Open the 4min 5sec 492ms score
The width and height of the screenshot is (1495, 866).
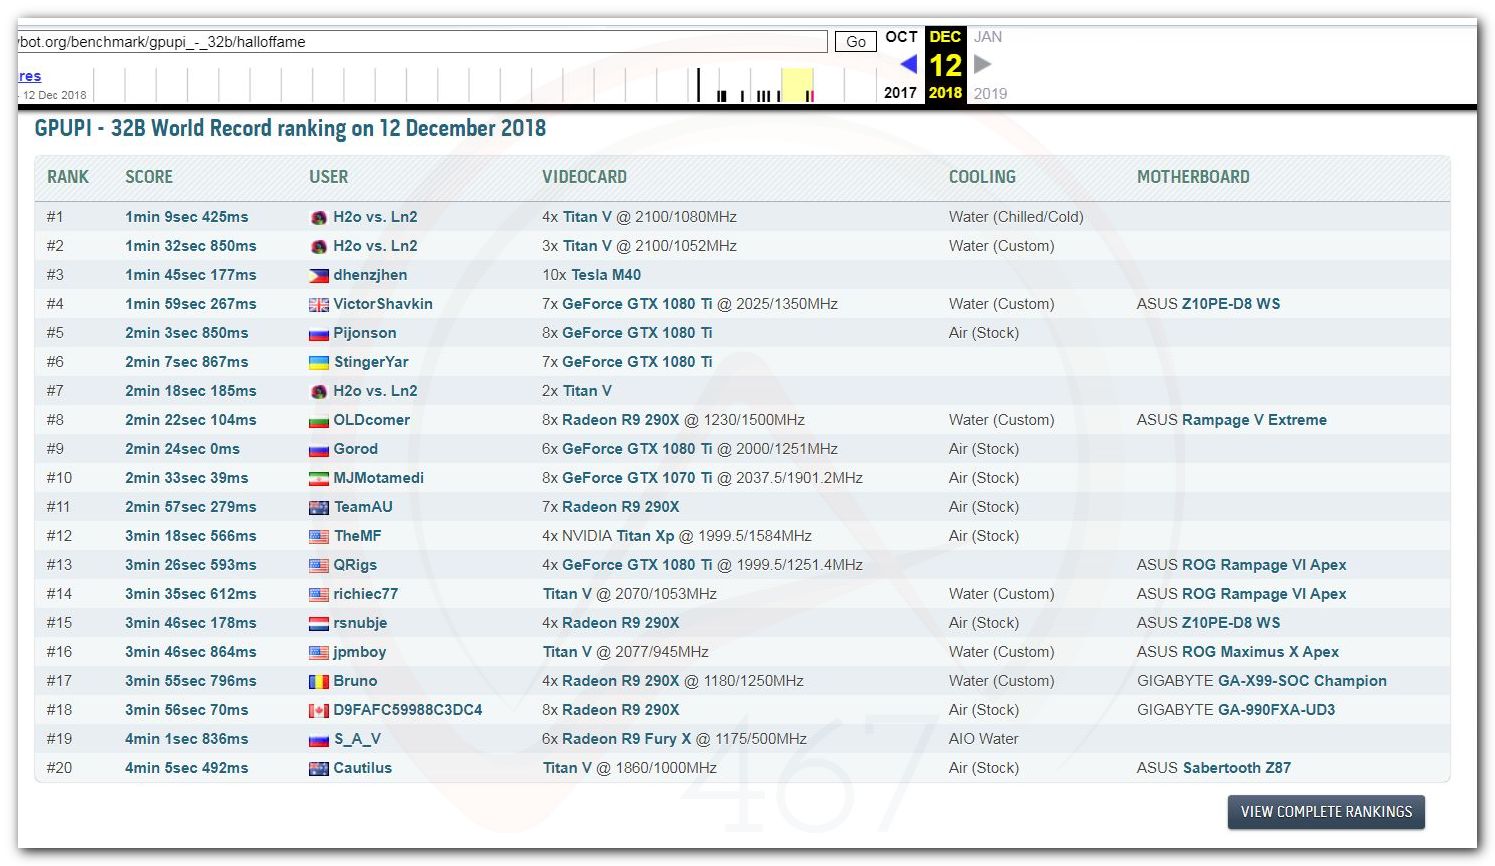tap(187, 768)
